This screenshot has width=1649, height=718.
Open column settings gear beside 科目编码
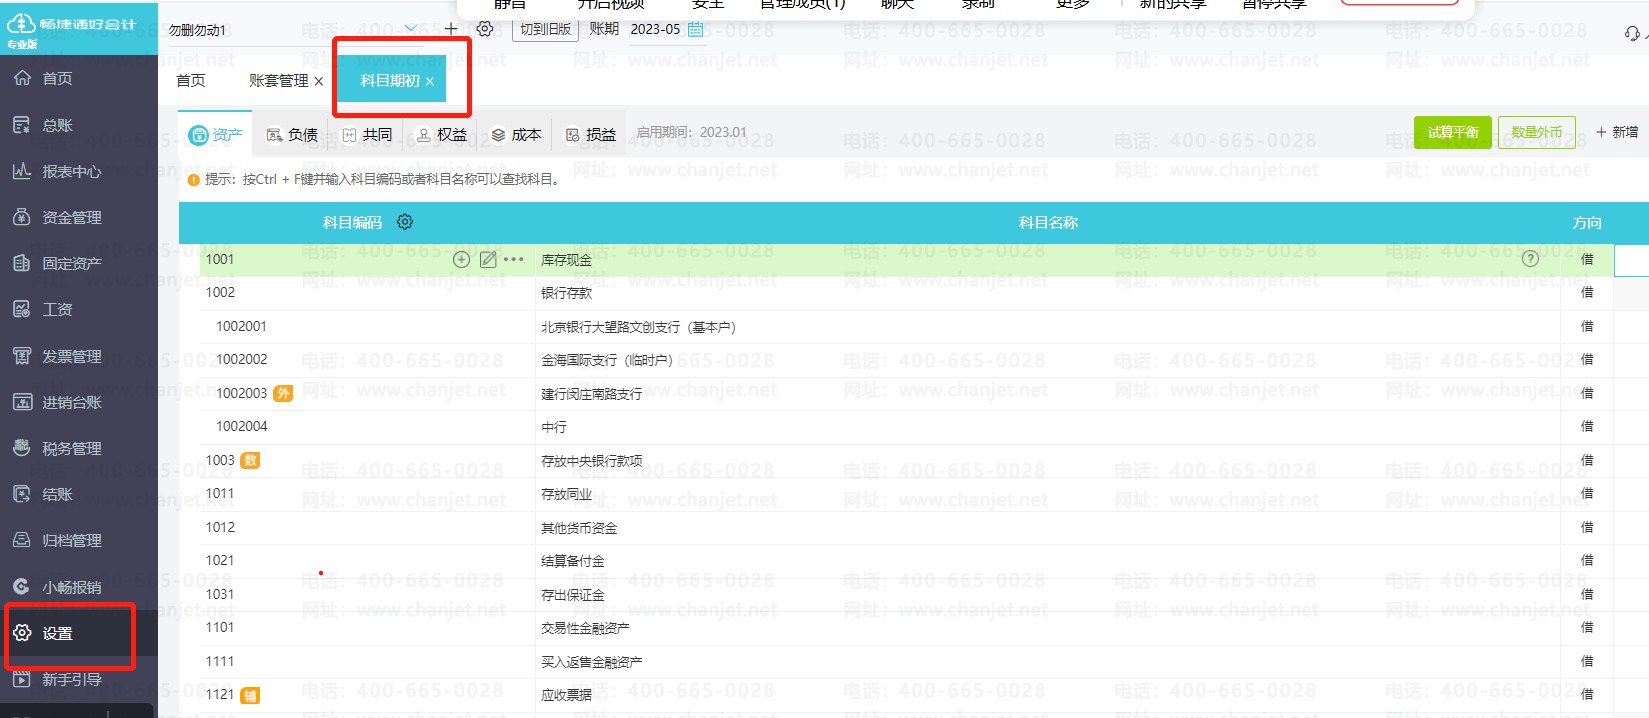pyautogui.click(x=405, y=222)
